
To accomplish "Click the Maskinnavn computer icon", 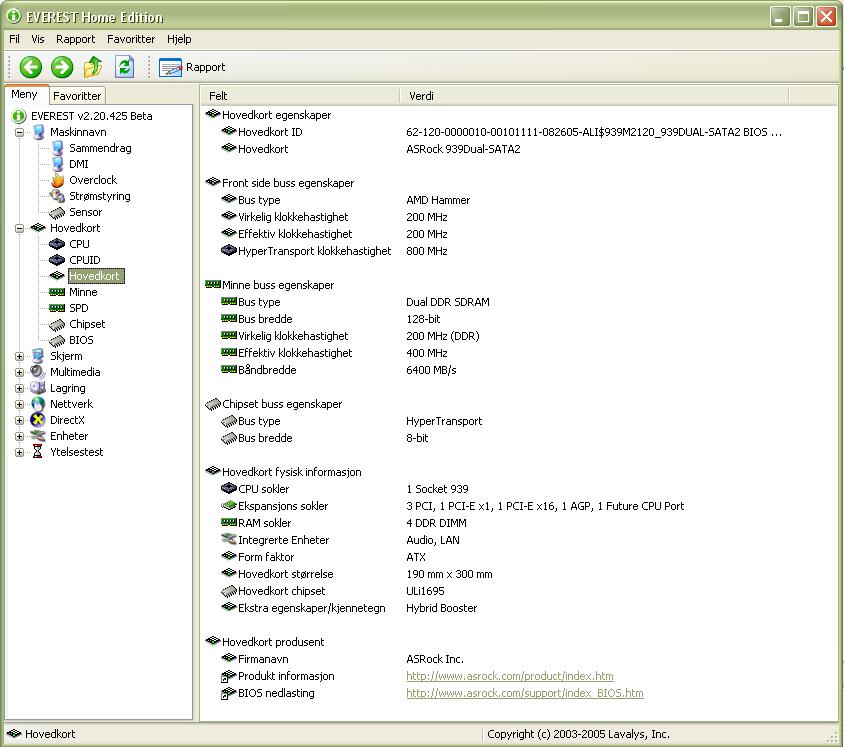I will point(38,132).
